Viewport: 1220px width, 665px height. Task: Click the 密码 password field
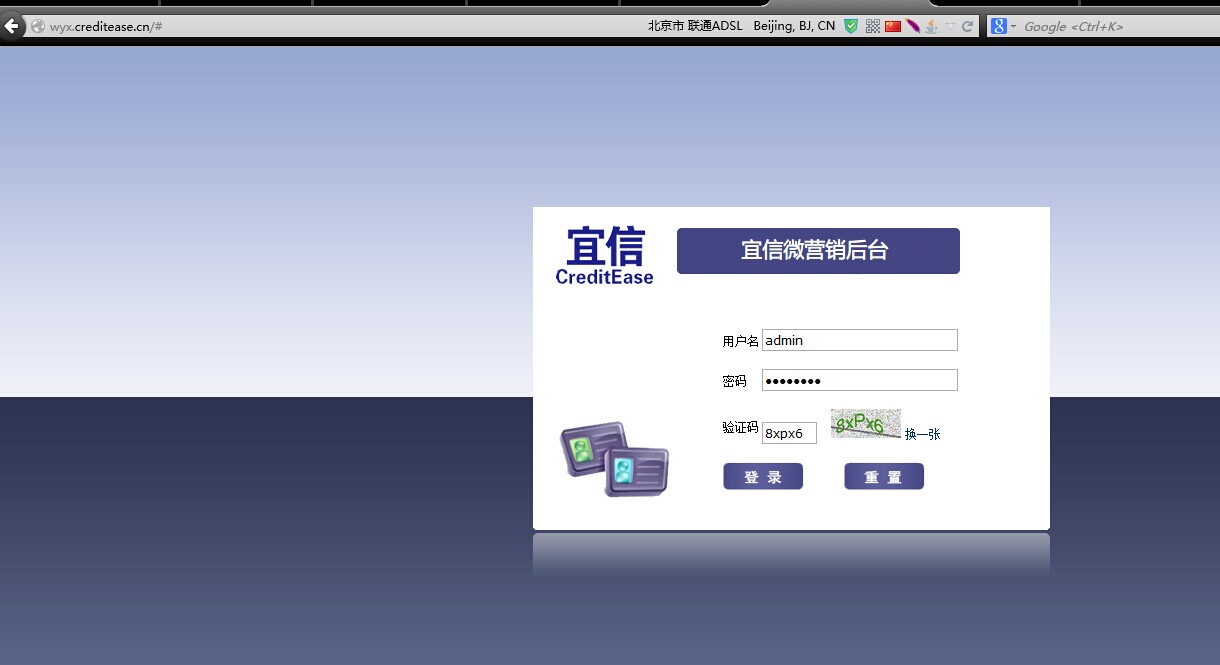(860, 380)
